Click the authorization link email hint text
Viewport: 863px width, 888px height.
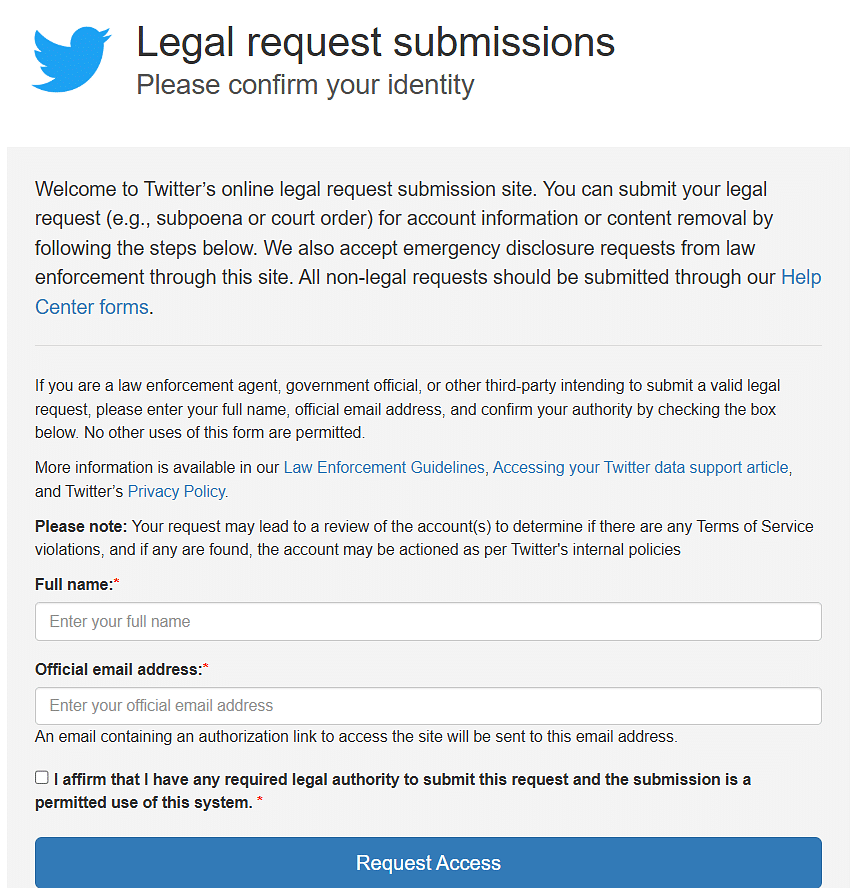point(356,736)
